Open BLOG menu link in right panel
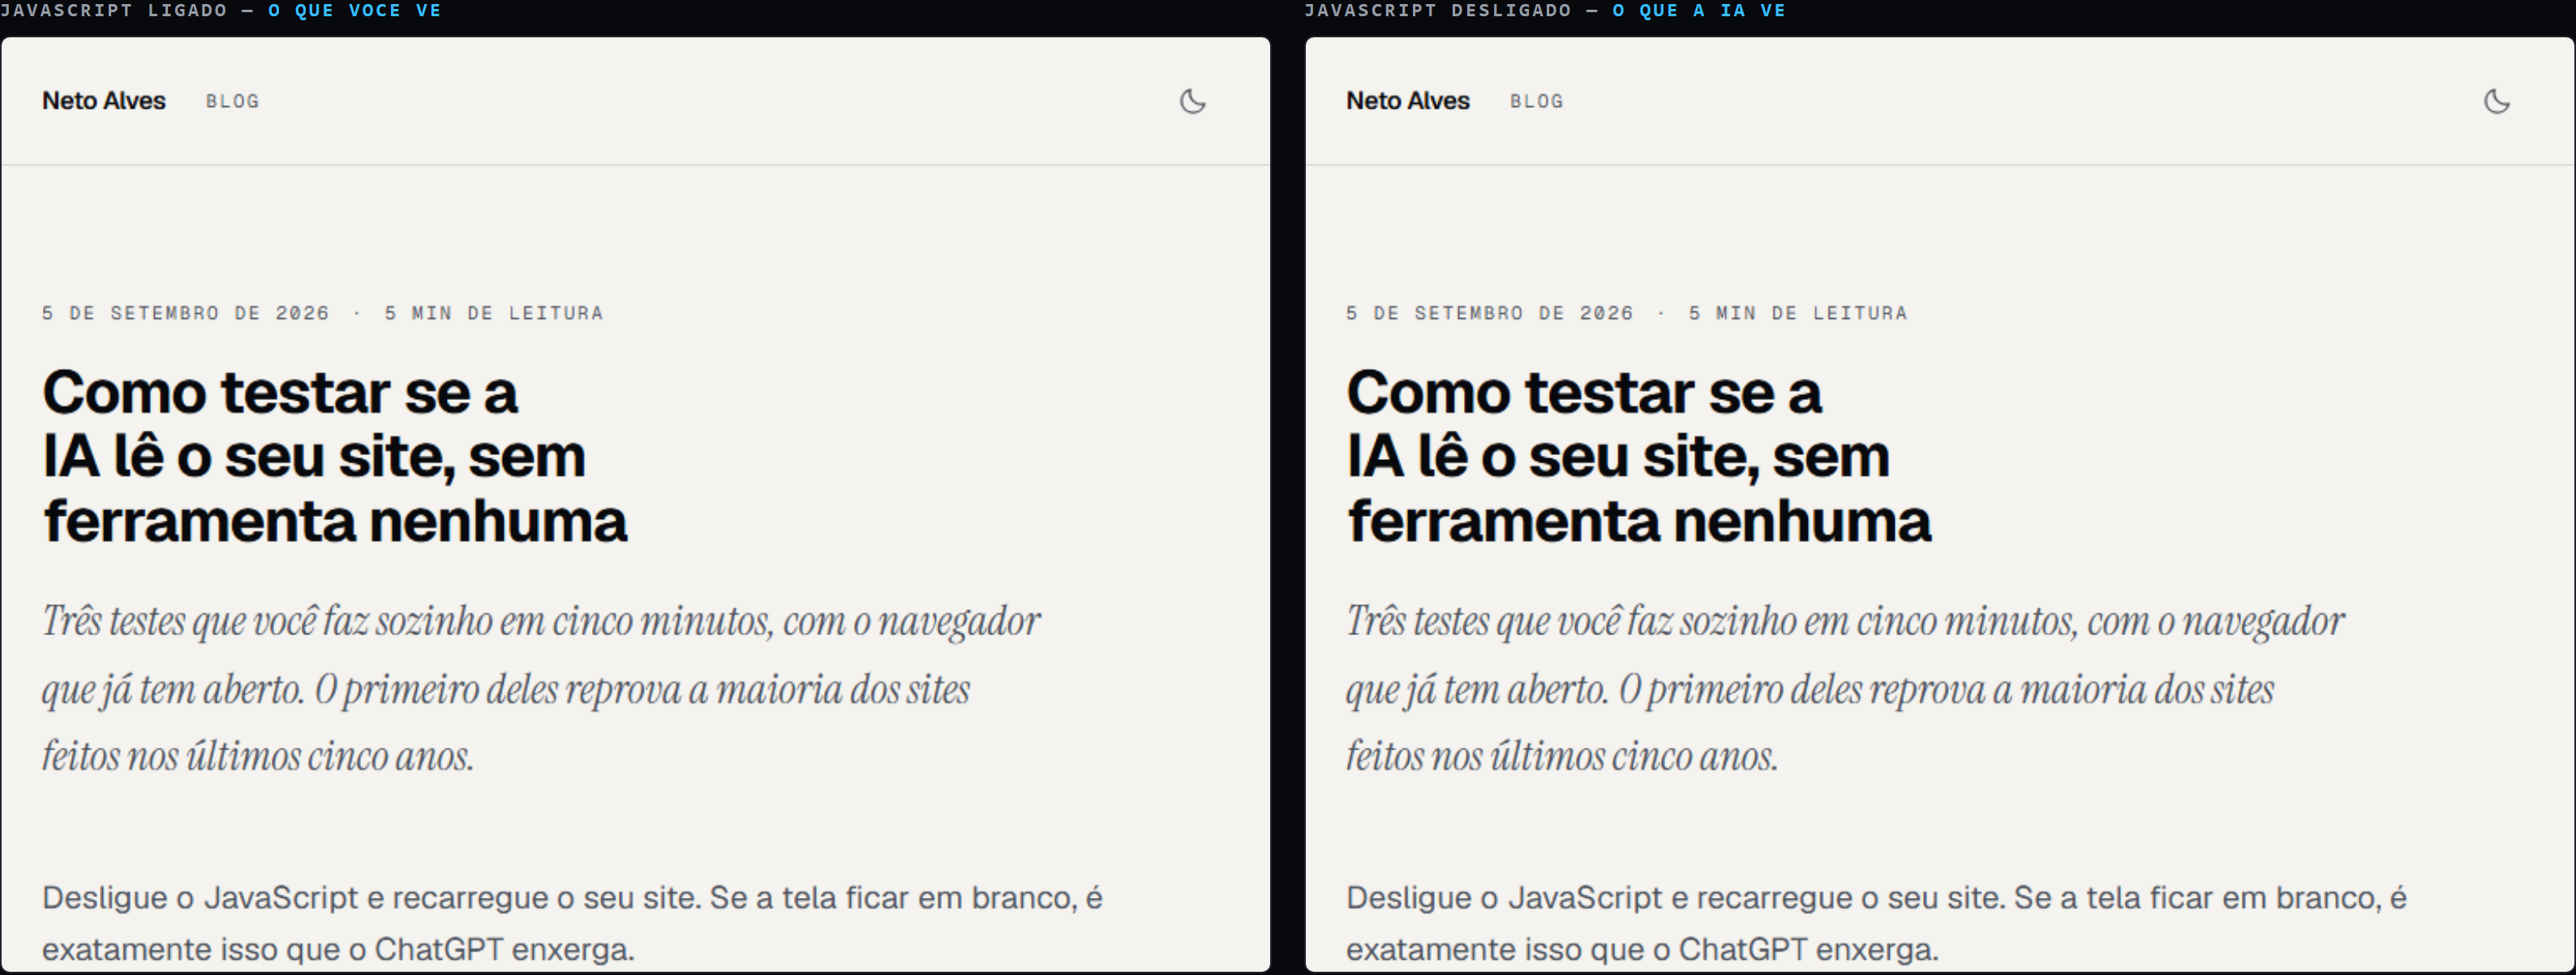The image size is (2576, 975). 1536,101
